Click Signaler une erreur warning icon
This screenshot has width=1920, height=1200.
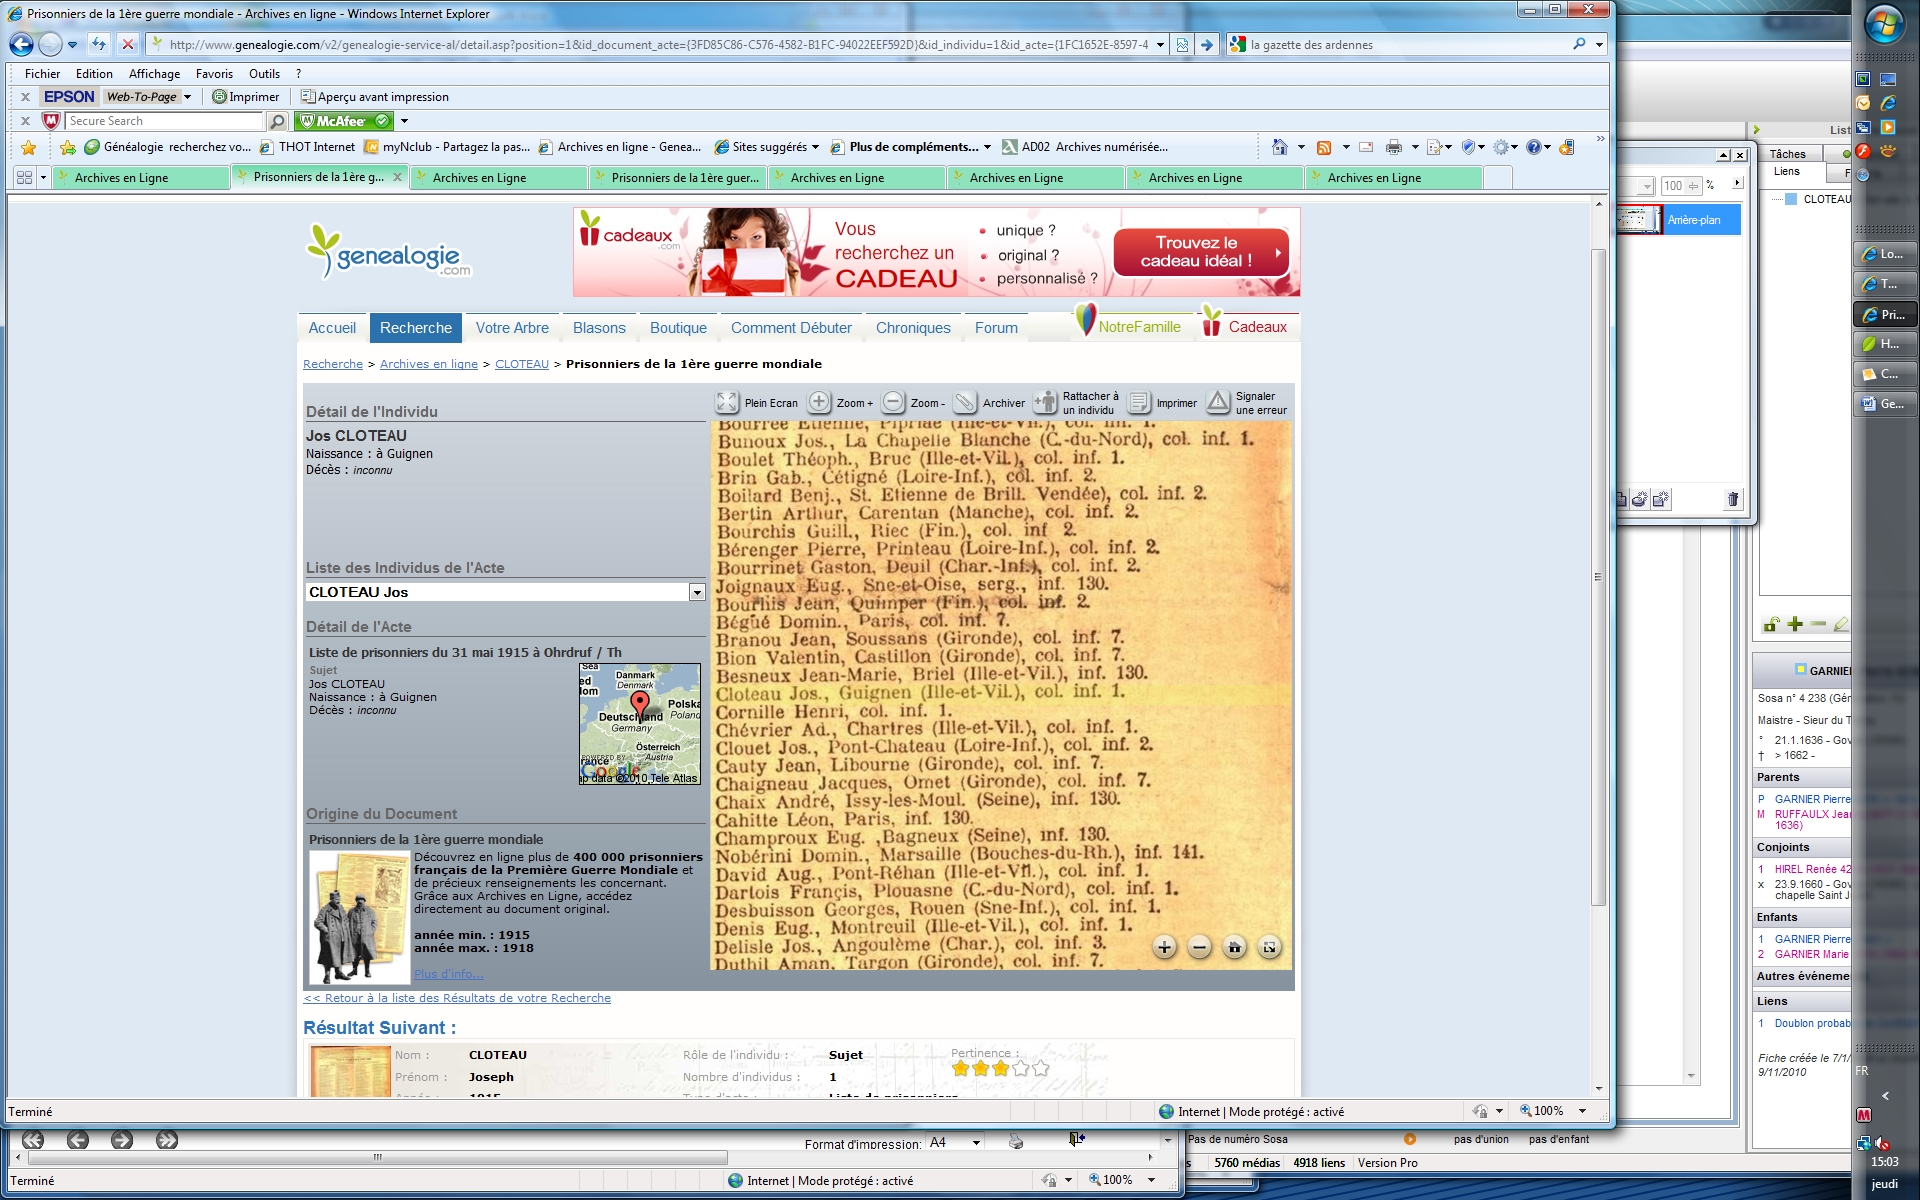point(1218,402)
